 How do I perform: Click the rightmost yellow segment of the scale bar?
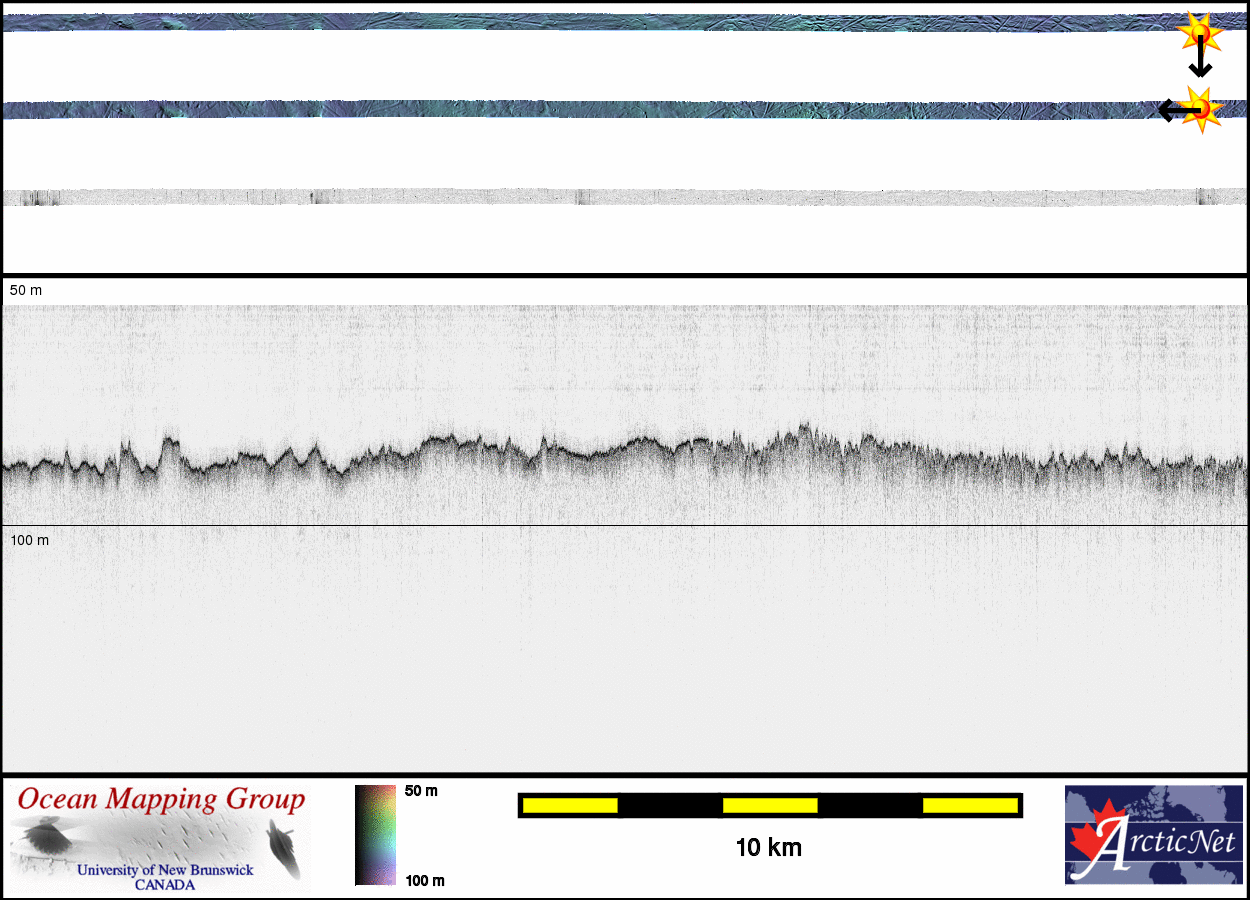pos(970,805)
